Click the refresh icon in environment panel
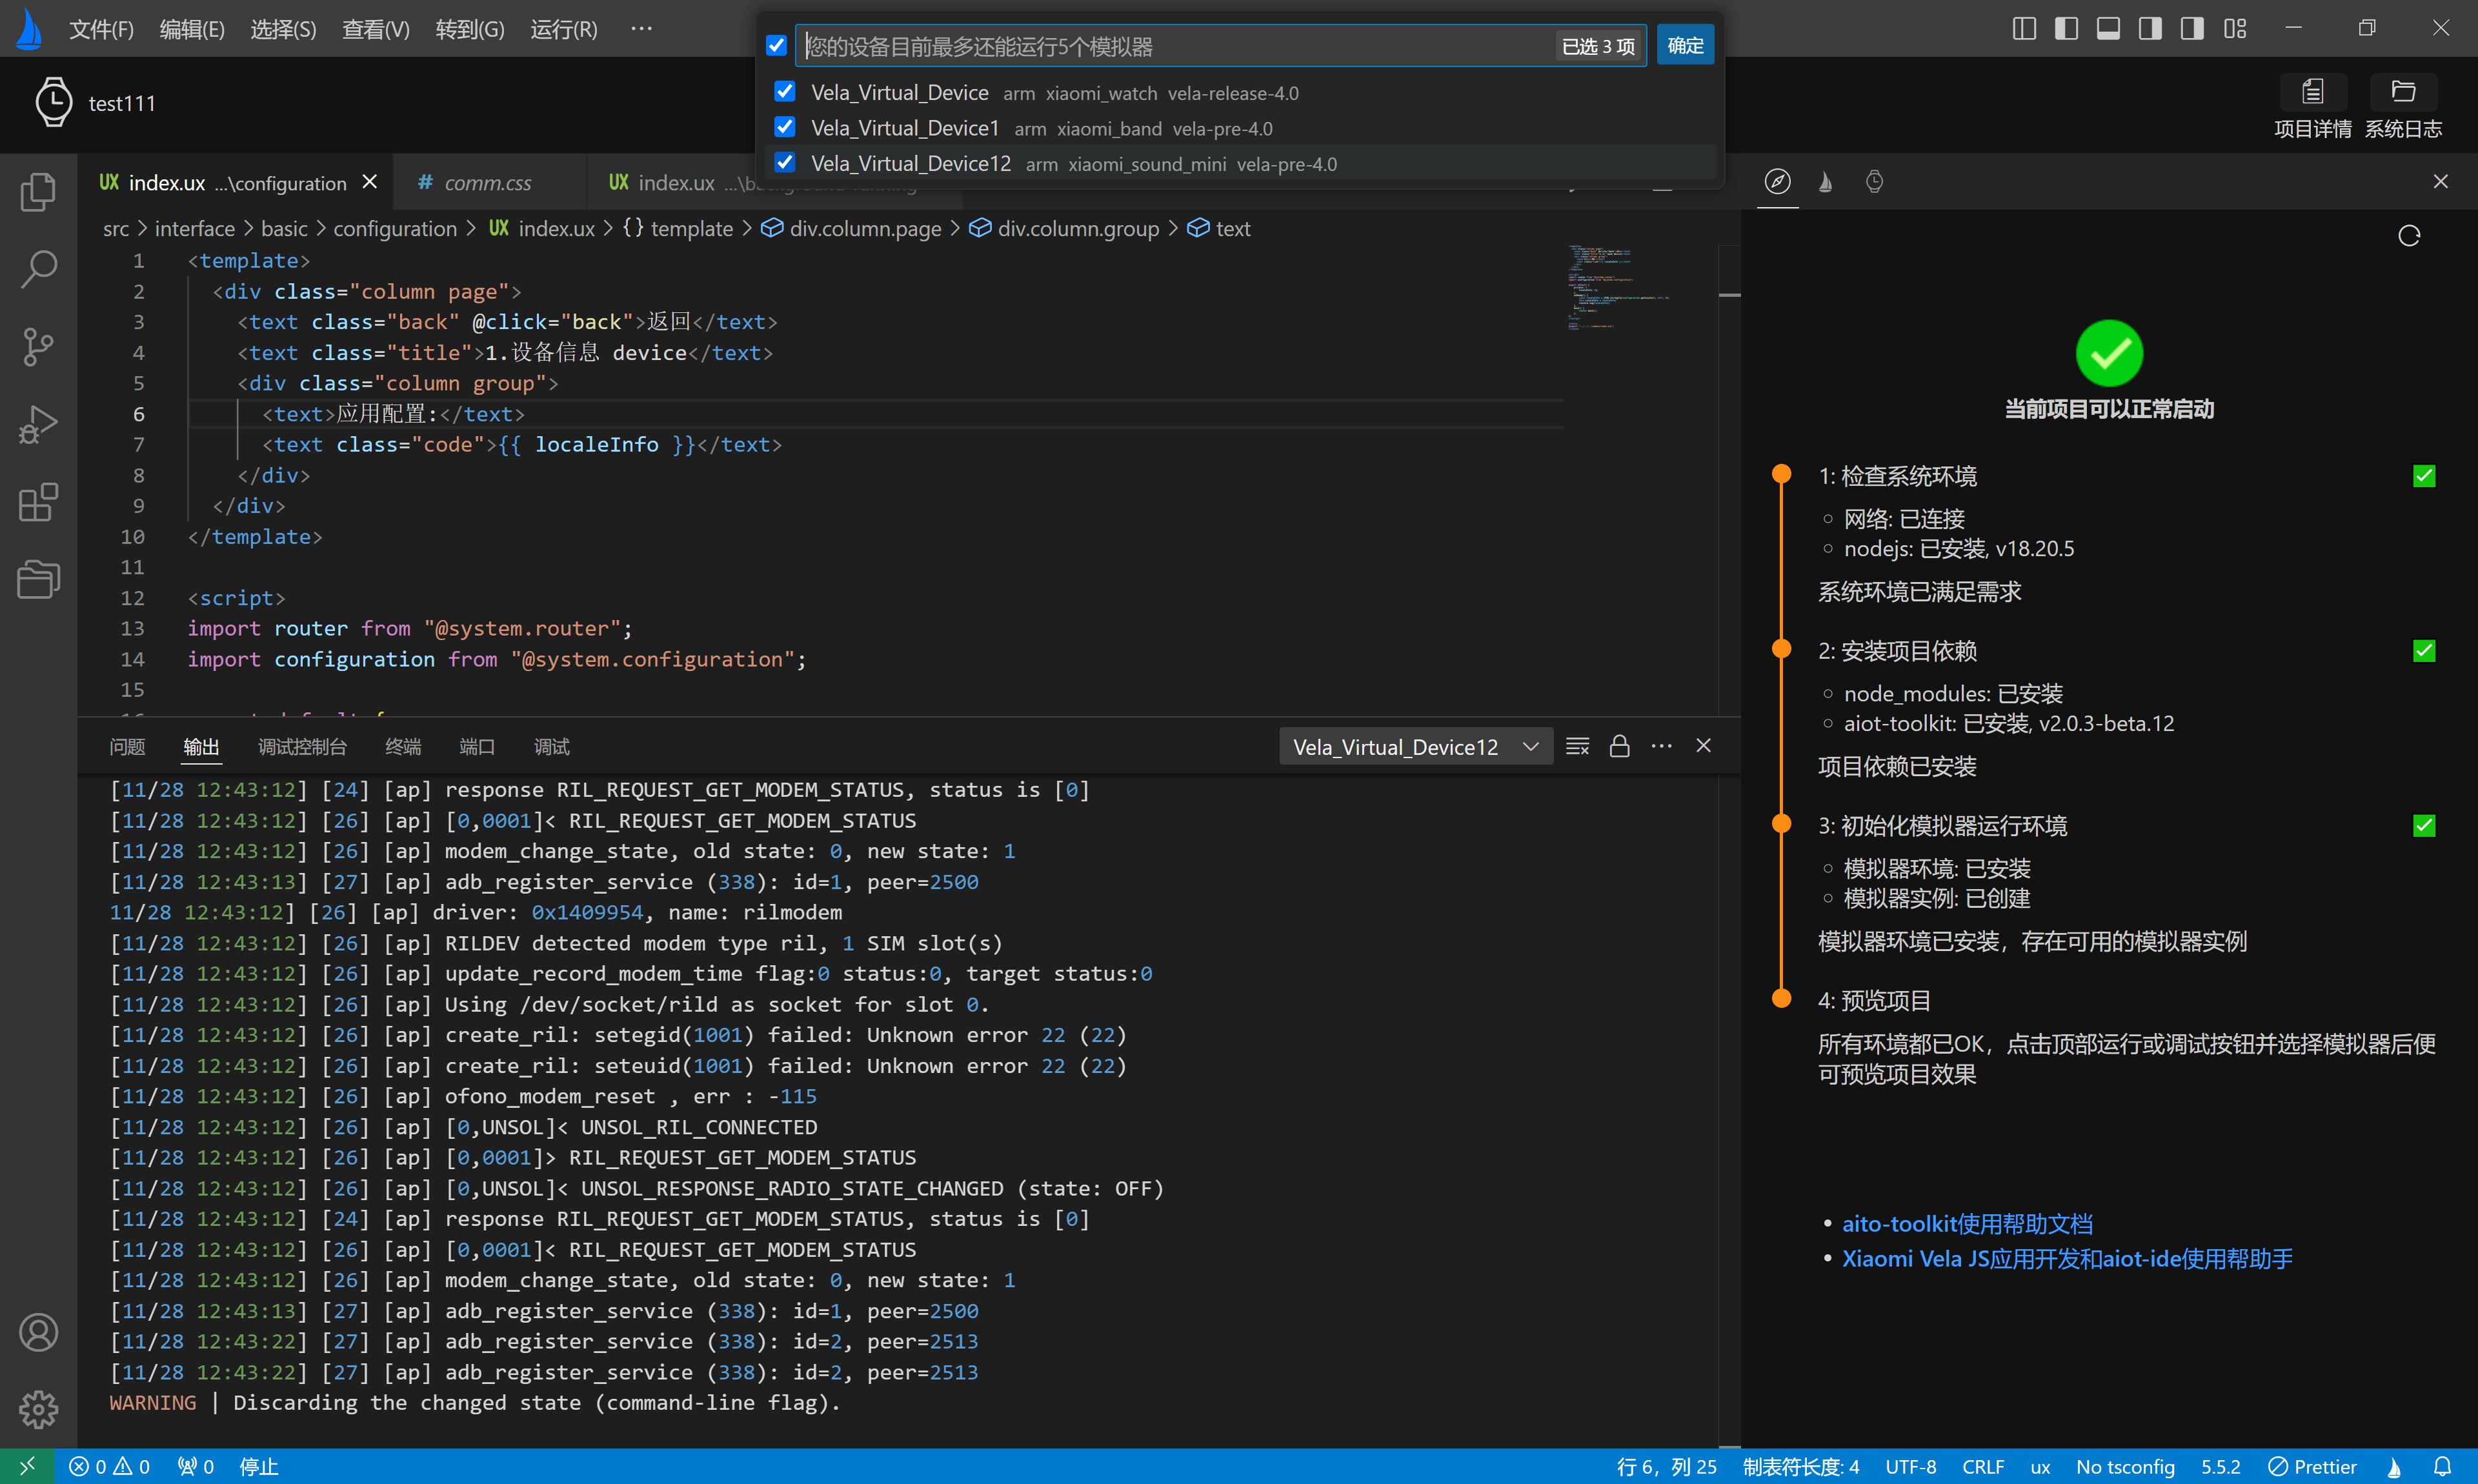The image size is (2478, 1484). click(x=2409, y=236)
